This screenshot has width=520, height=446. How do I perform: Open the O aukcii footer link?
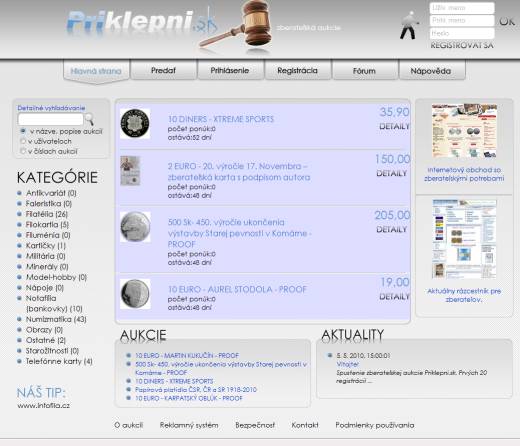point(129,425)
